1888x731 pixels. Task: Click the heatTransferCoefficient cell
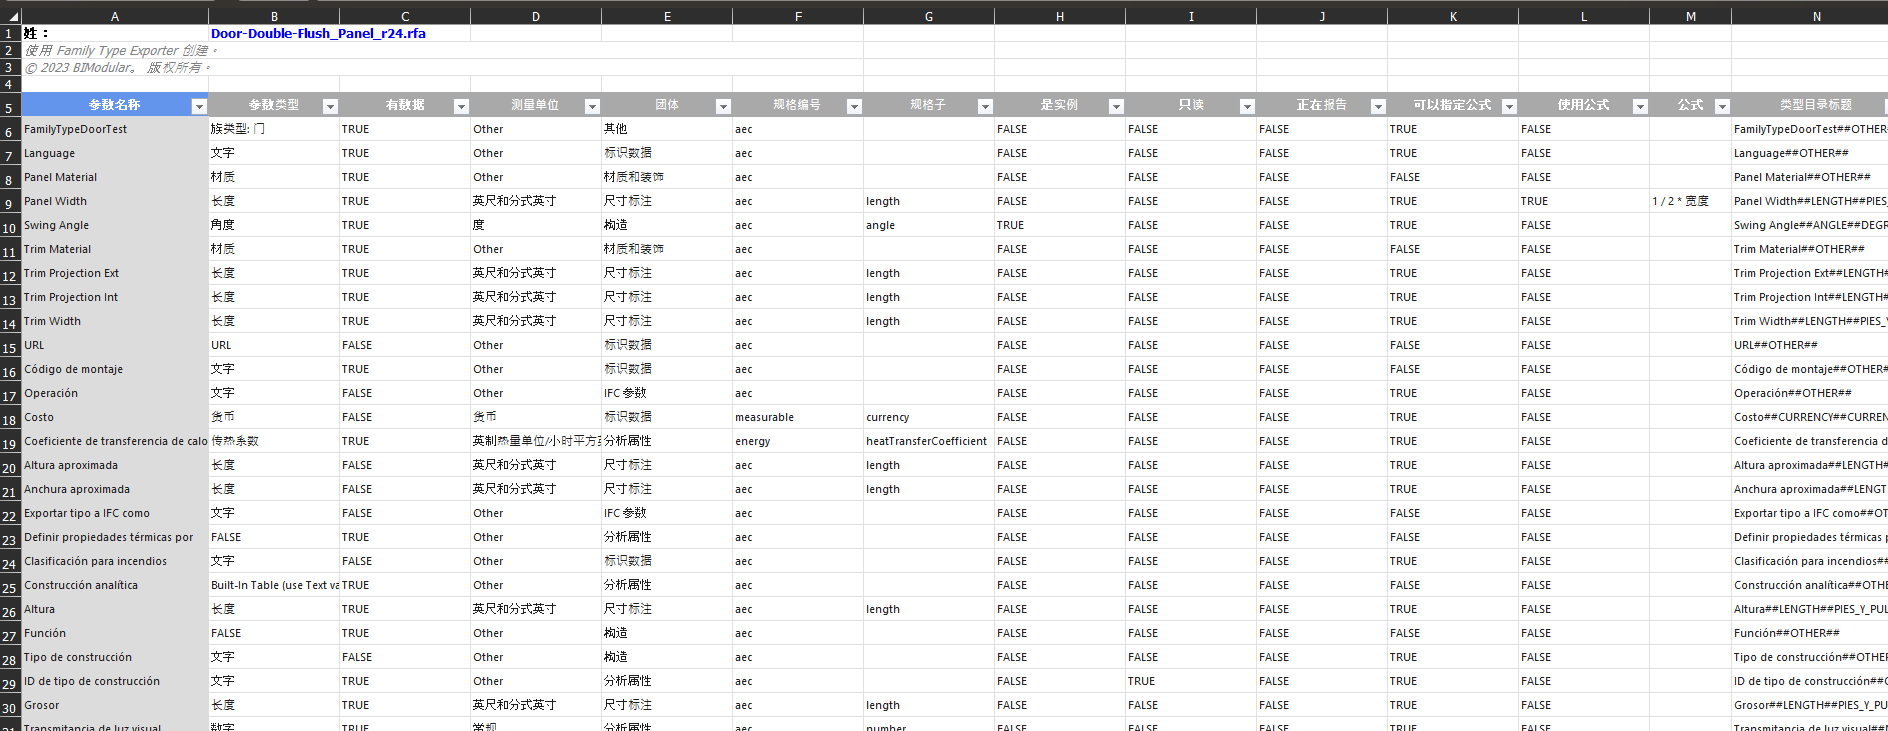point(929,441)
